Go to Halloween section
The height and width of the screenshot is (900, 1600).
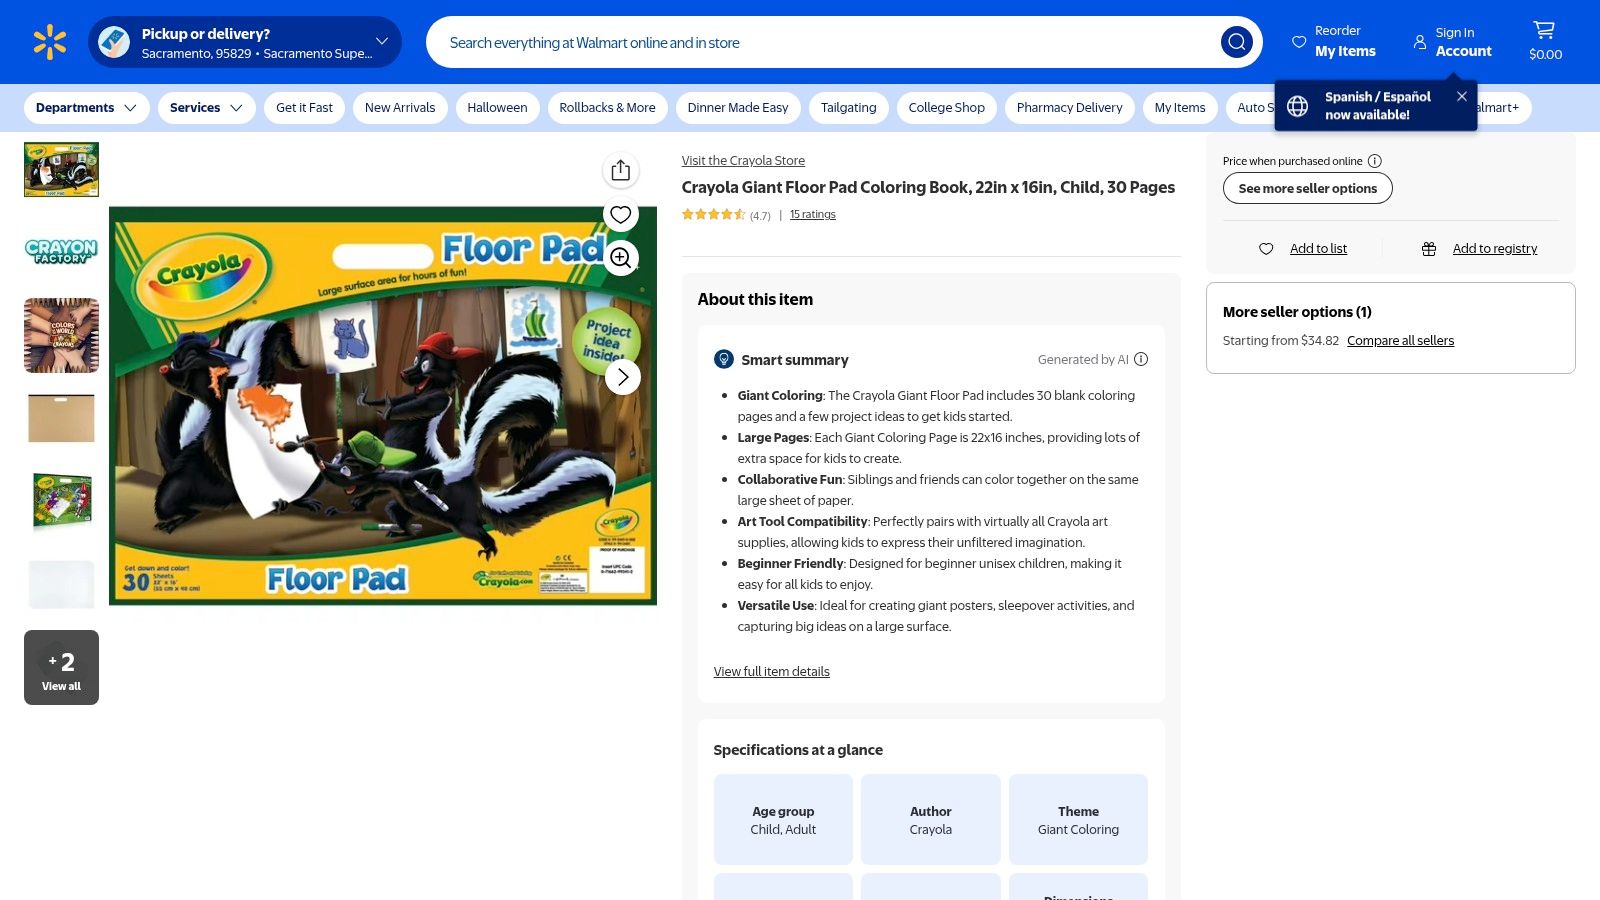(x=497, y=108)
